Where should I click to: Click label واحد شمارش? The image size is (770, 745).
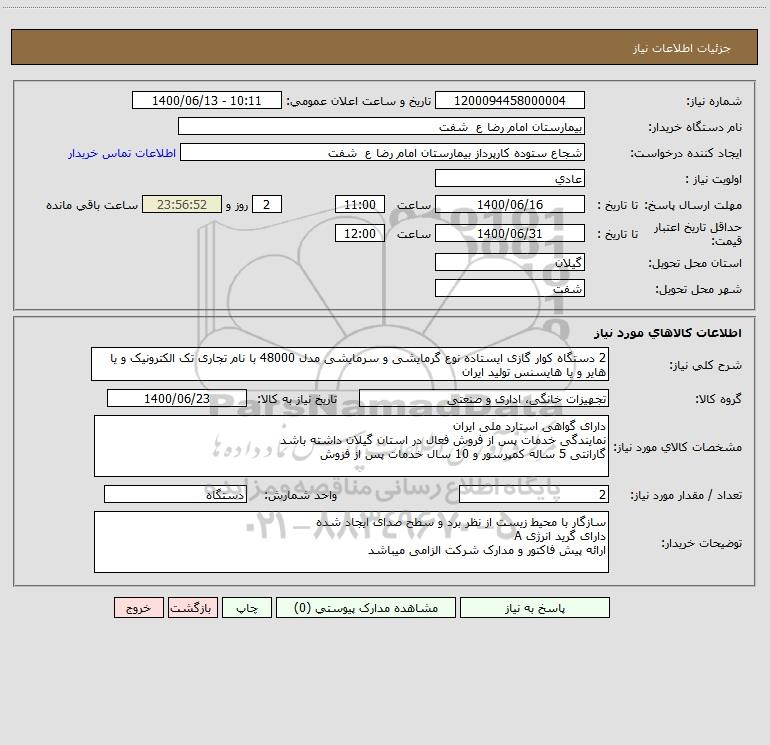tap(301, 496)
